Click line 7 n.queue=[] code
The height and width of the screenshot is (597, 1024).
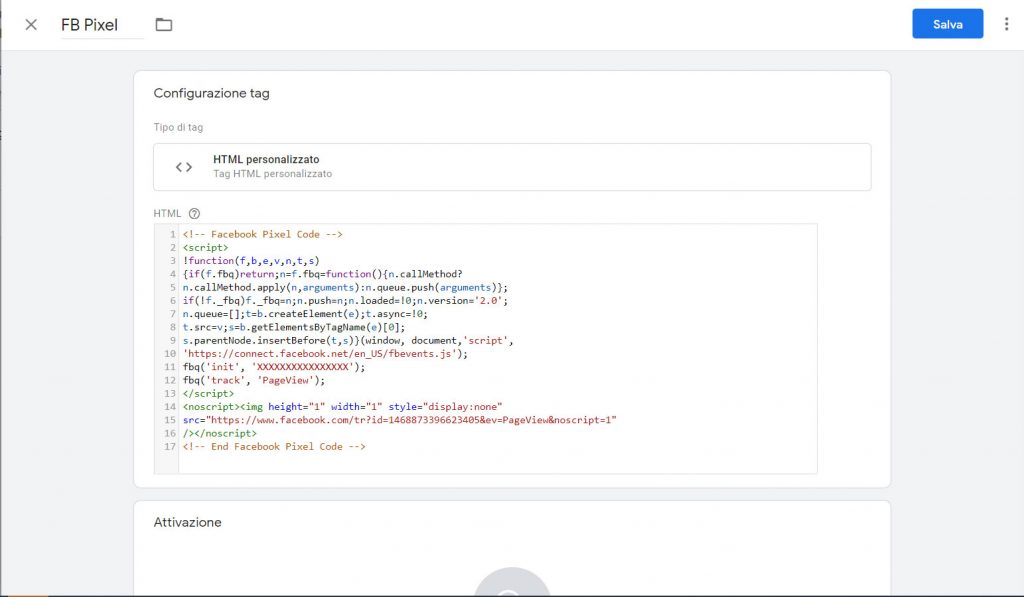click(214, 314)
